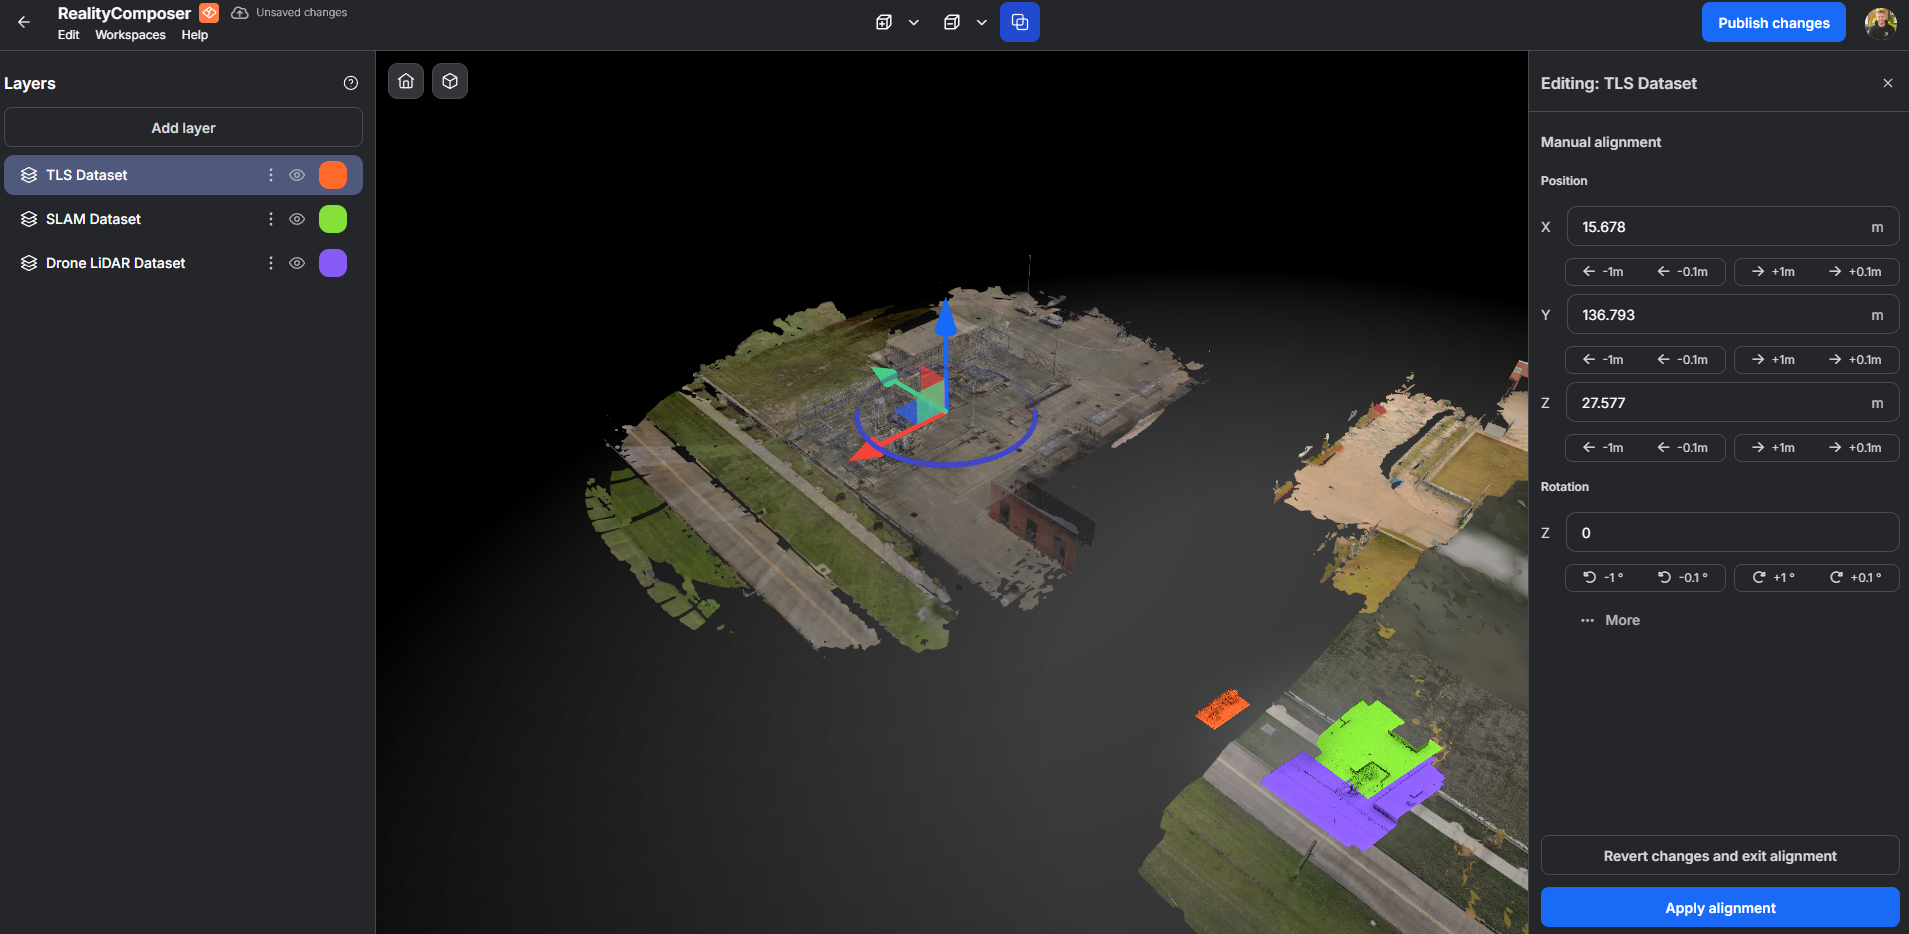Click the home view icon in viewport
Image resolution: width=1909 pixels, height=934 pixels.
406,81
